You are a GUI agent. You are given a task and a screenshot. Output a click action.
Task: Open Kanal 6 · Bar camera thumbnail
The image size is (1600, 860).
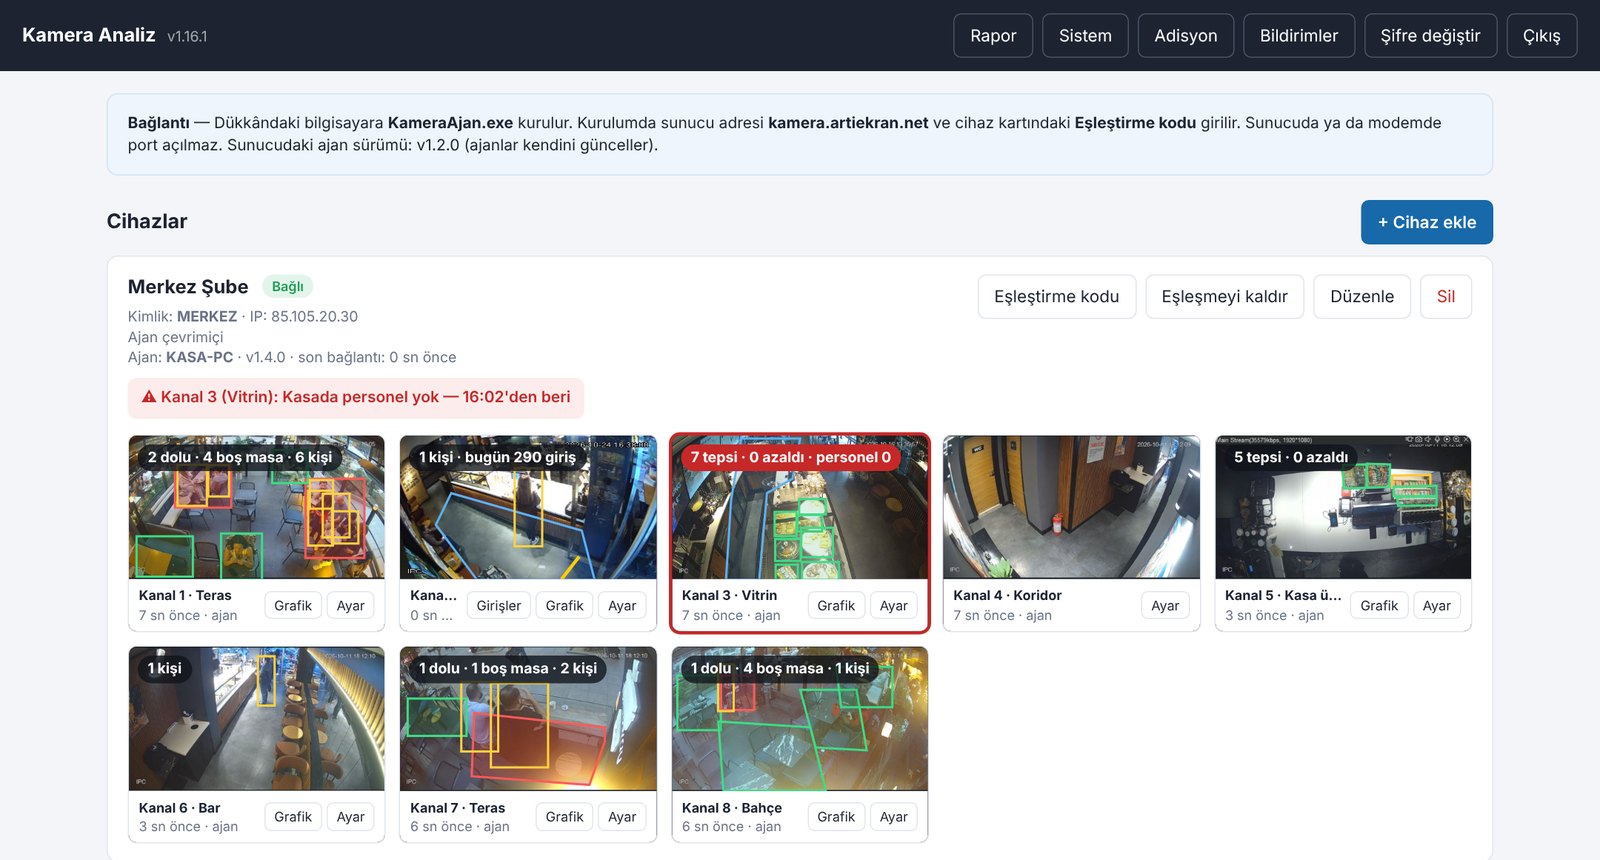256,719
